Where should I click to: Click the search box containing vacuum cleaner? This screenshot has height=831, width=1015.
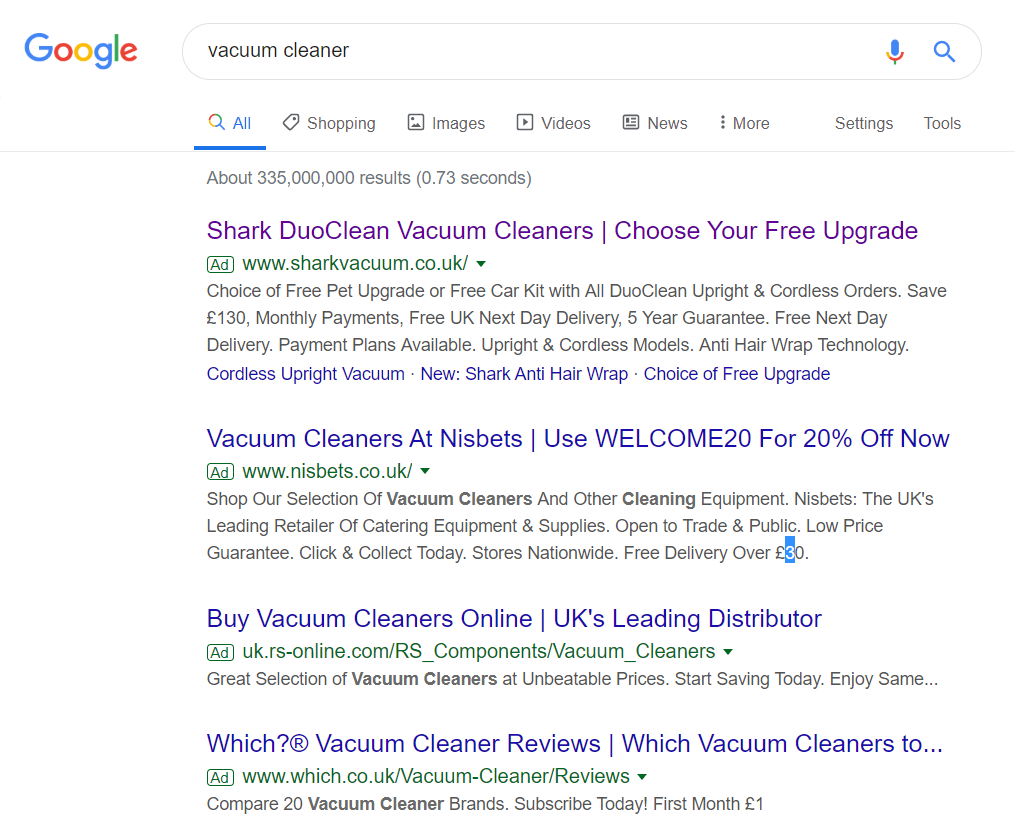[582, 51]
